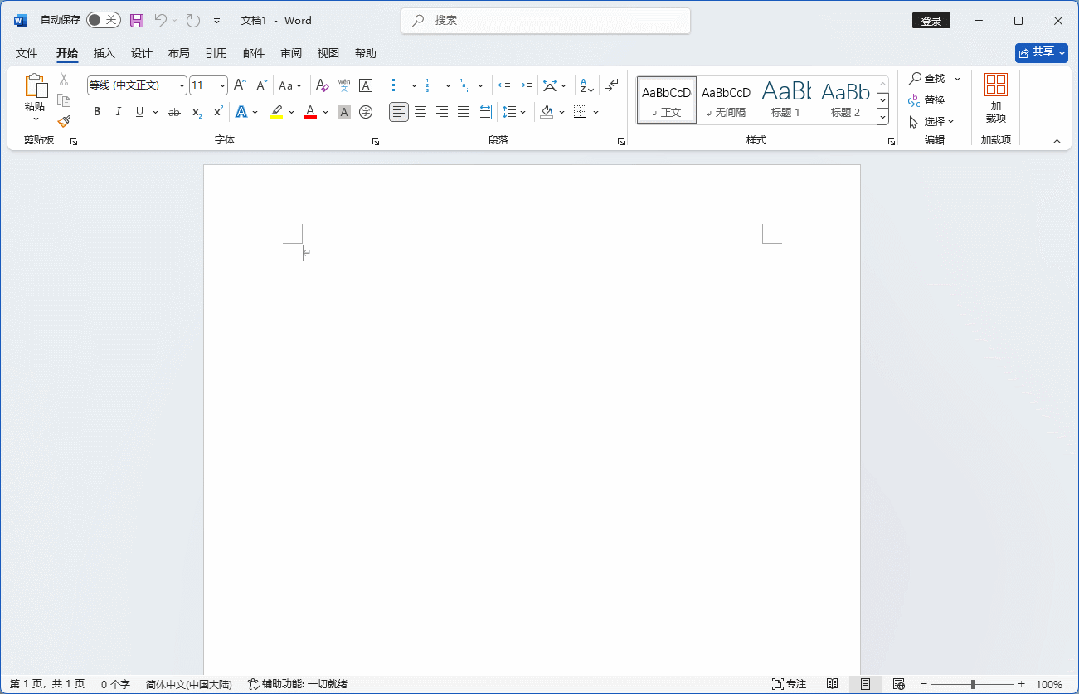Click the Paste clipboard icon

click(x=36, y=86)
